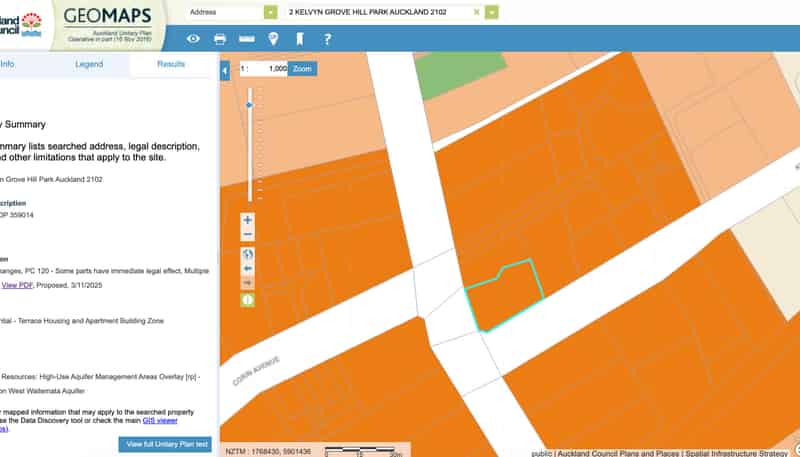Toggle layer visibility eye icon
The image size is (800, 457).
point(193,39)
